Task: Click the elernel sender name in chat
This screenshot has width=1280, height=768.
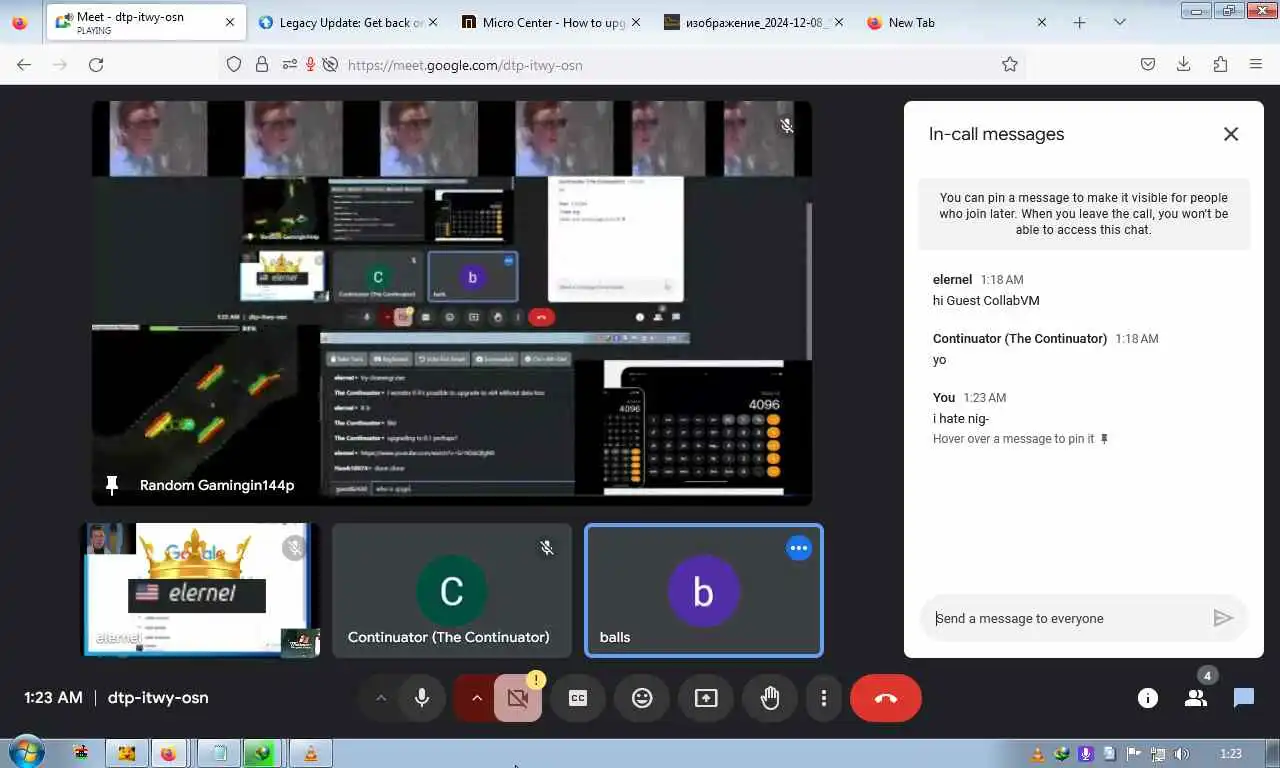Action: point(952,280)
